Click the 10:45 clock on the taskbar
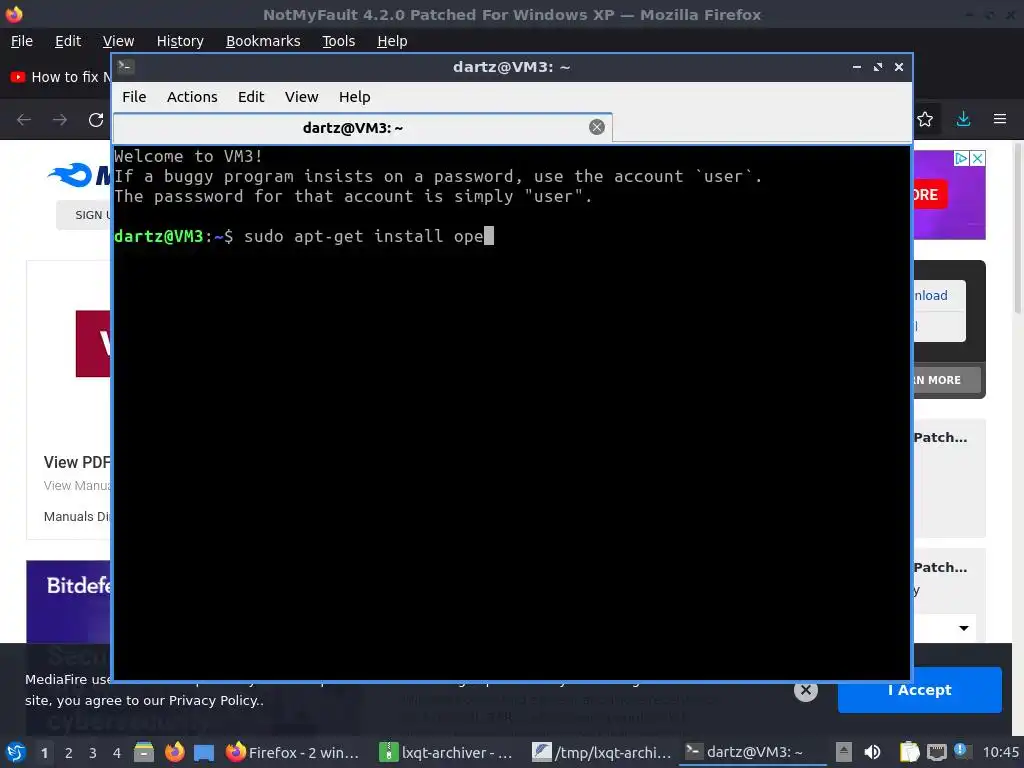This screenshot has height=768, width=1024. point(1000,752)
